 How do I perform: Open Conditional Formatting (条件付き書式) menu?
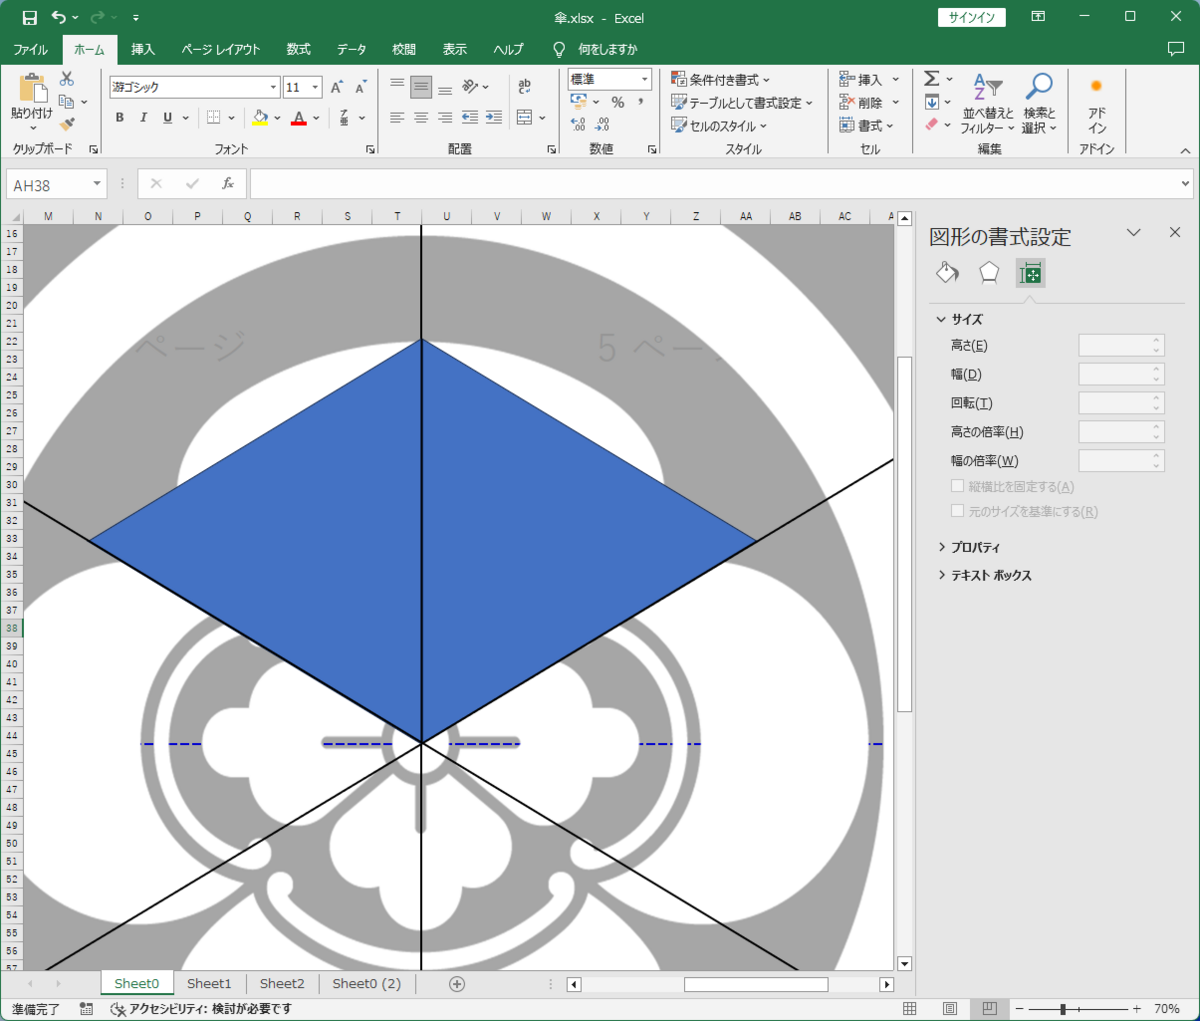click(721, 79)
